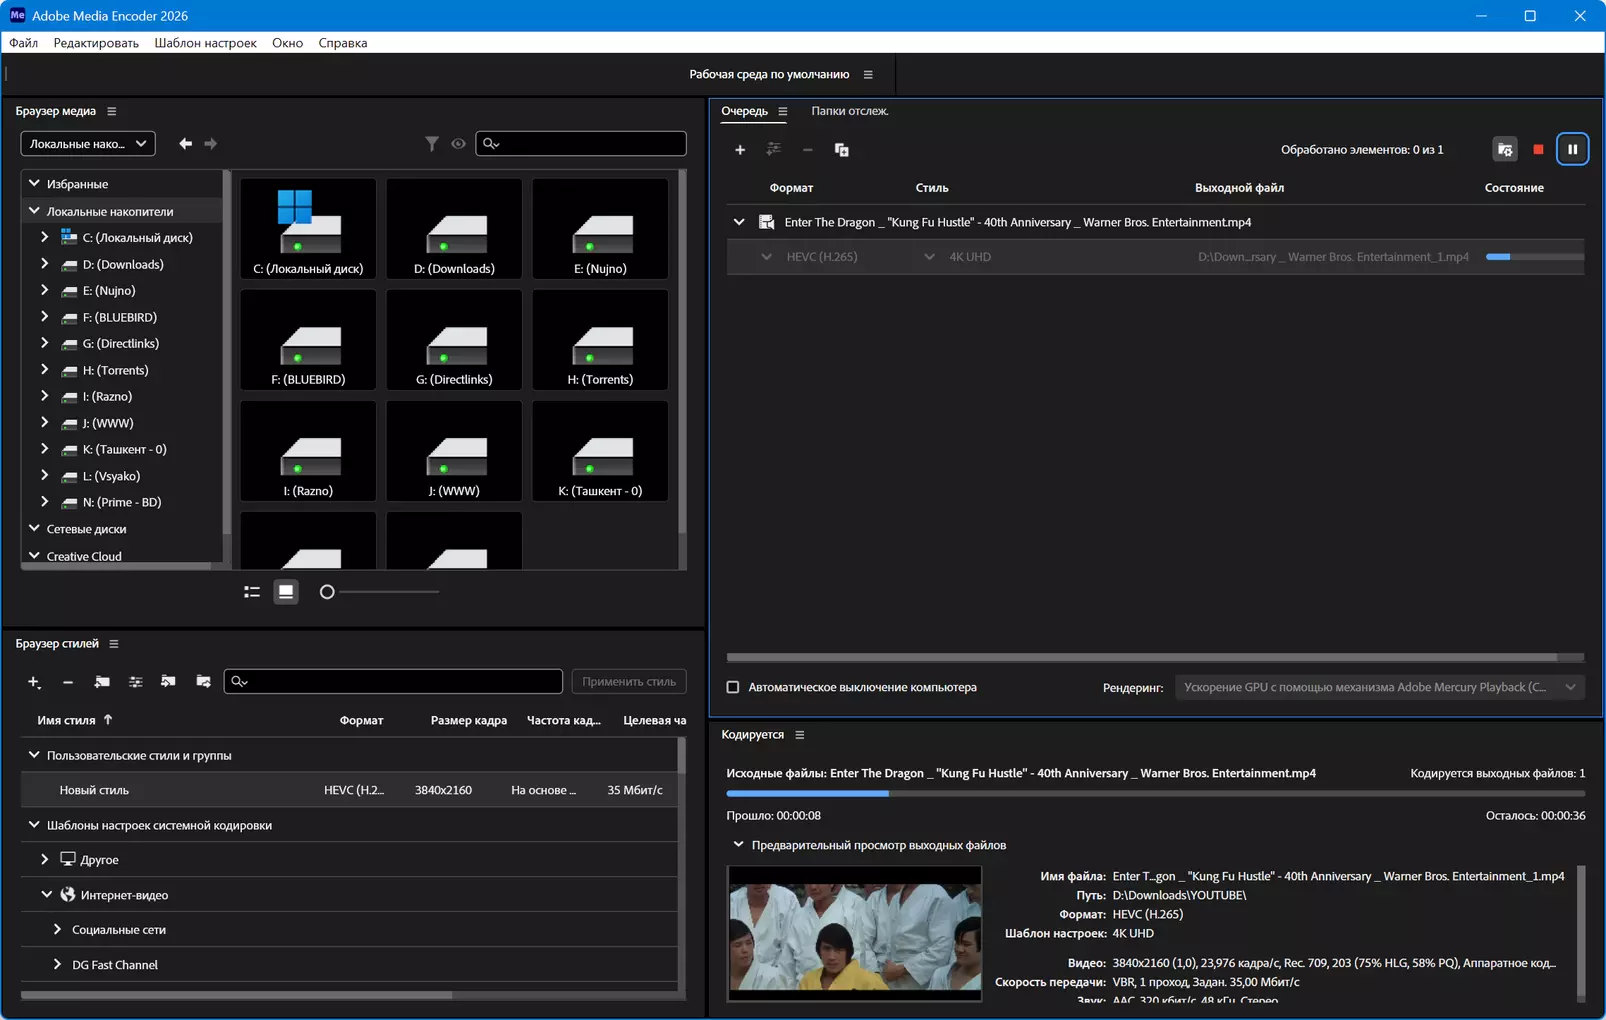
Task: Open the workspace menu icon
Action: [x=868, y=74]
